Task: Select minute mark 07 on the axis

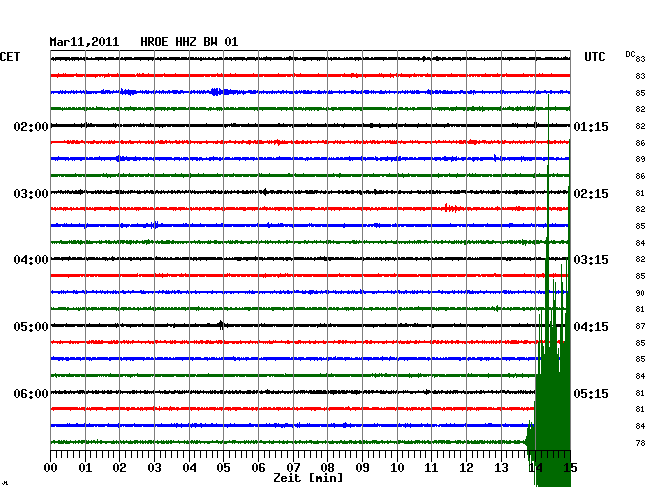Action: click(x=293, y=468)
